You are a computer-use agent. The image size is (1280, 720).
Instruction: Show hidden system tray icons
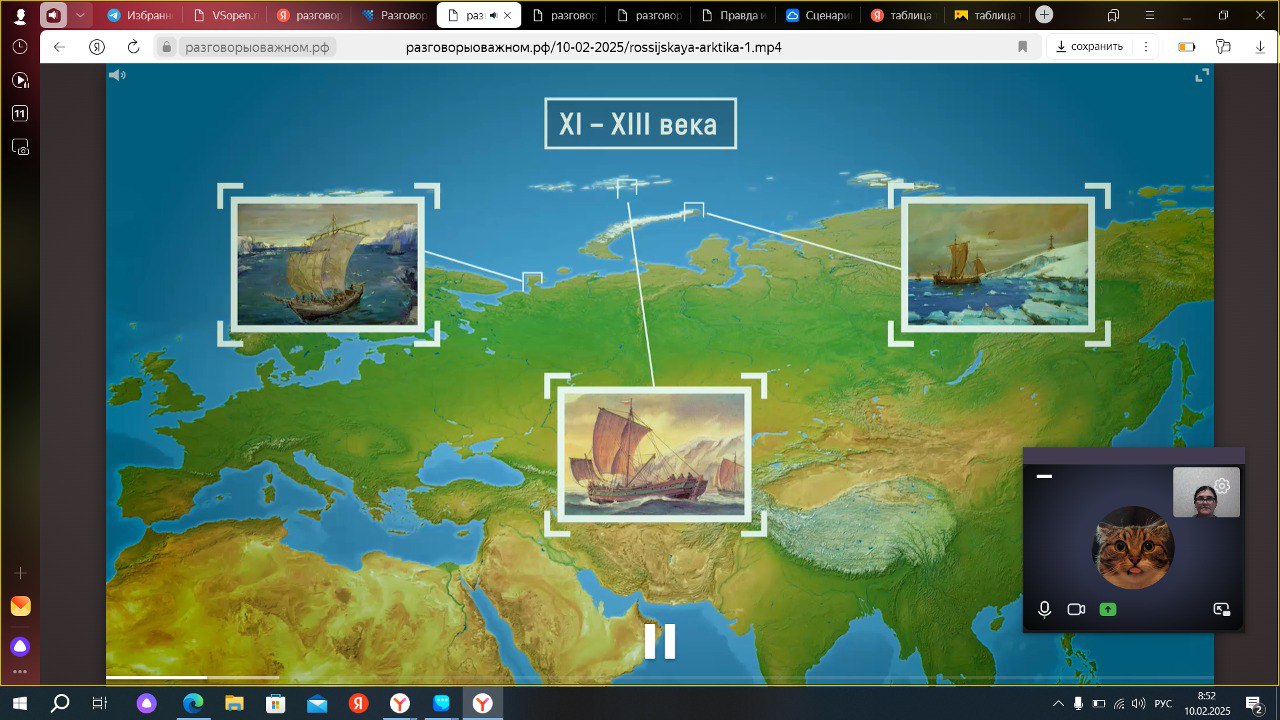coord(1058,704)
